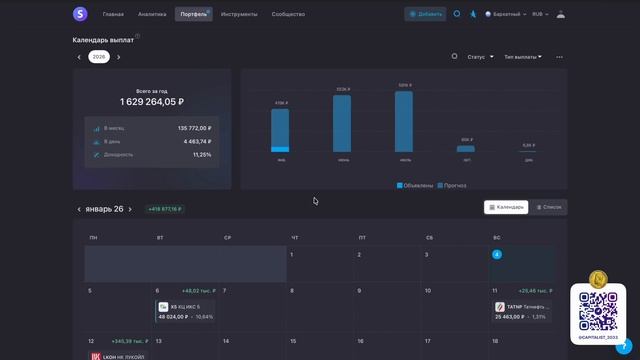Switch to the Календарь view

coord(506,207)
